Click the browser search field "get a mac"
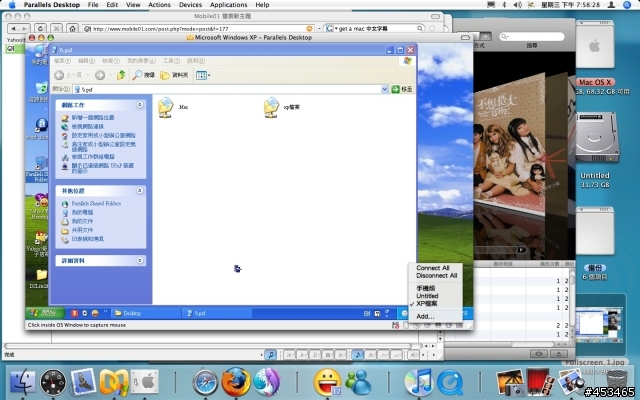 375,29
